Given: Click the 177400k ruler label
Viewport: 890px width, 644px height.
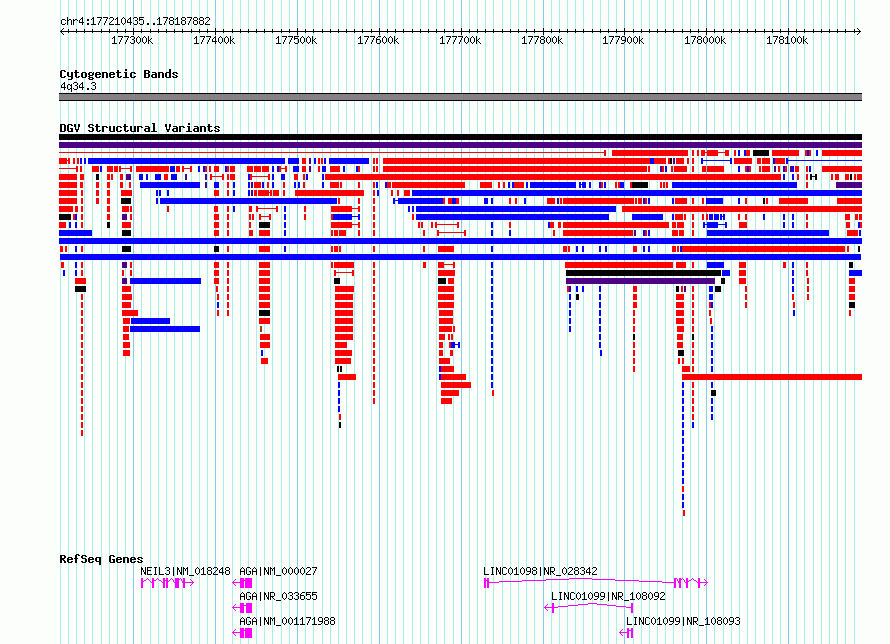Looking at the screenshot, I should click(x=214, y=40).
